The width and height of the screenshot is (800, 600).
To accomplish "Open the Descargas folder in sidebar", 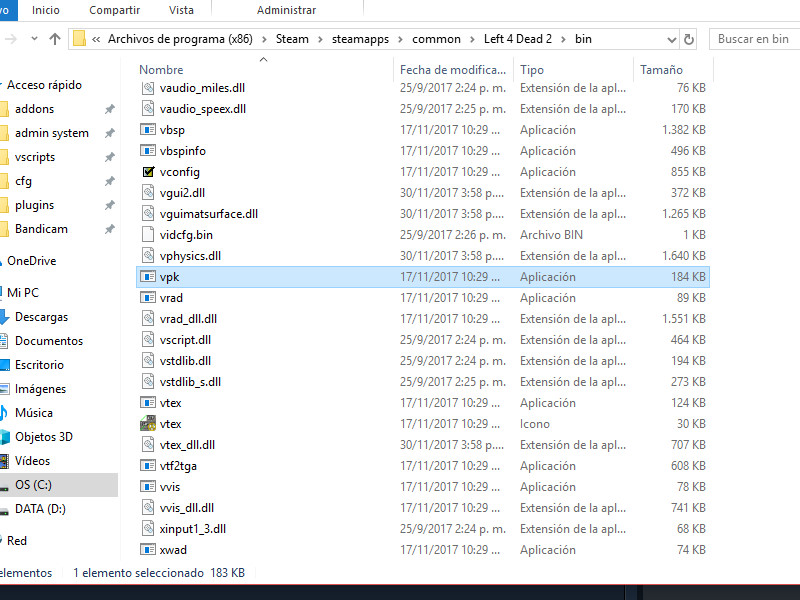I will coord(41,317).
